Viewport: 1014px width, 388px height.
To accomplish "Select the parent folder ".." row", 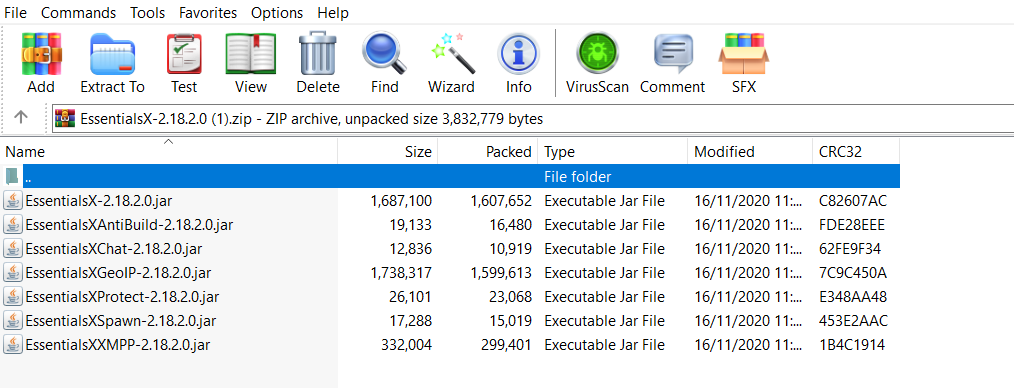I will 450,177.
